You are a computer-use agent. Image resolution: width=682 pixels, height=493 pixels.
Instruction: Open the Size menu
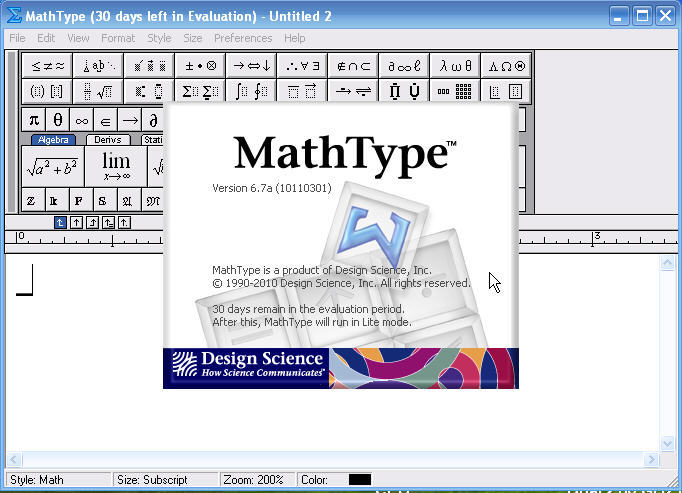point(193,38)
